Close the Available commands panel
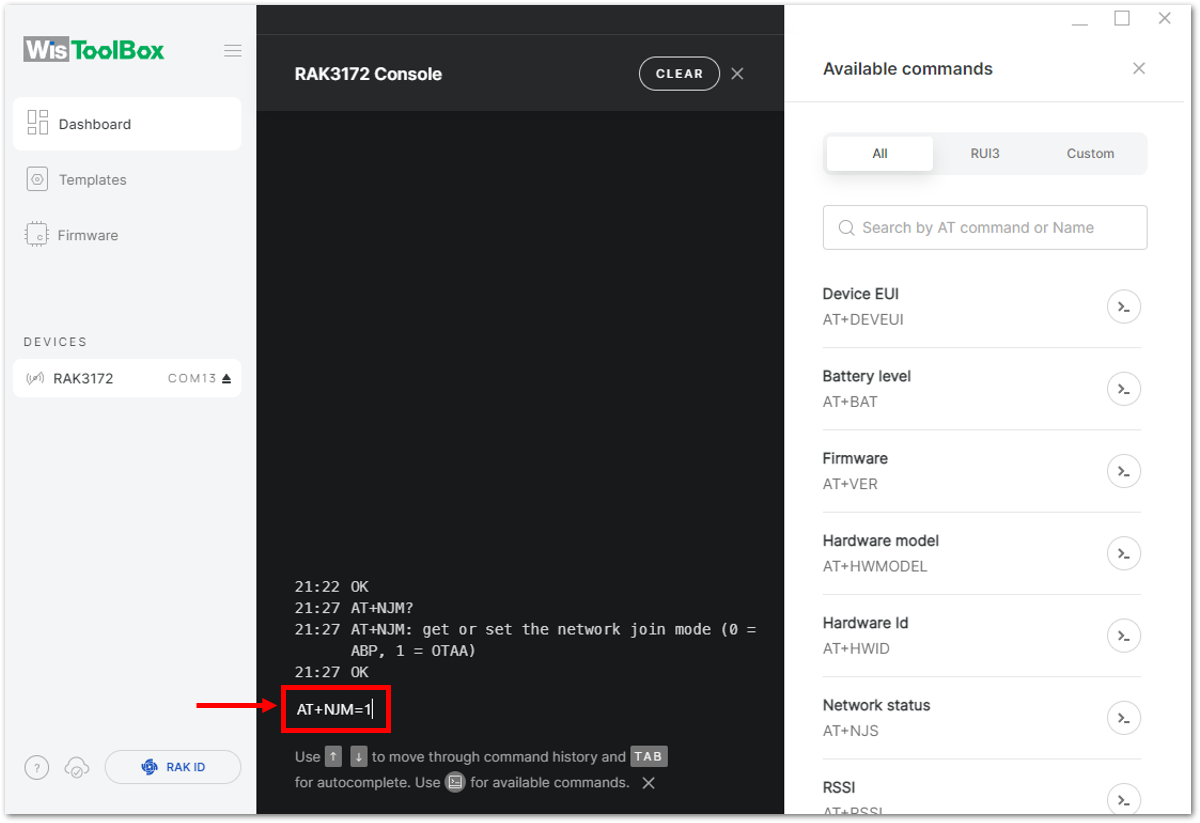 coord(1139,69)
